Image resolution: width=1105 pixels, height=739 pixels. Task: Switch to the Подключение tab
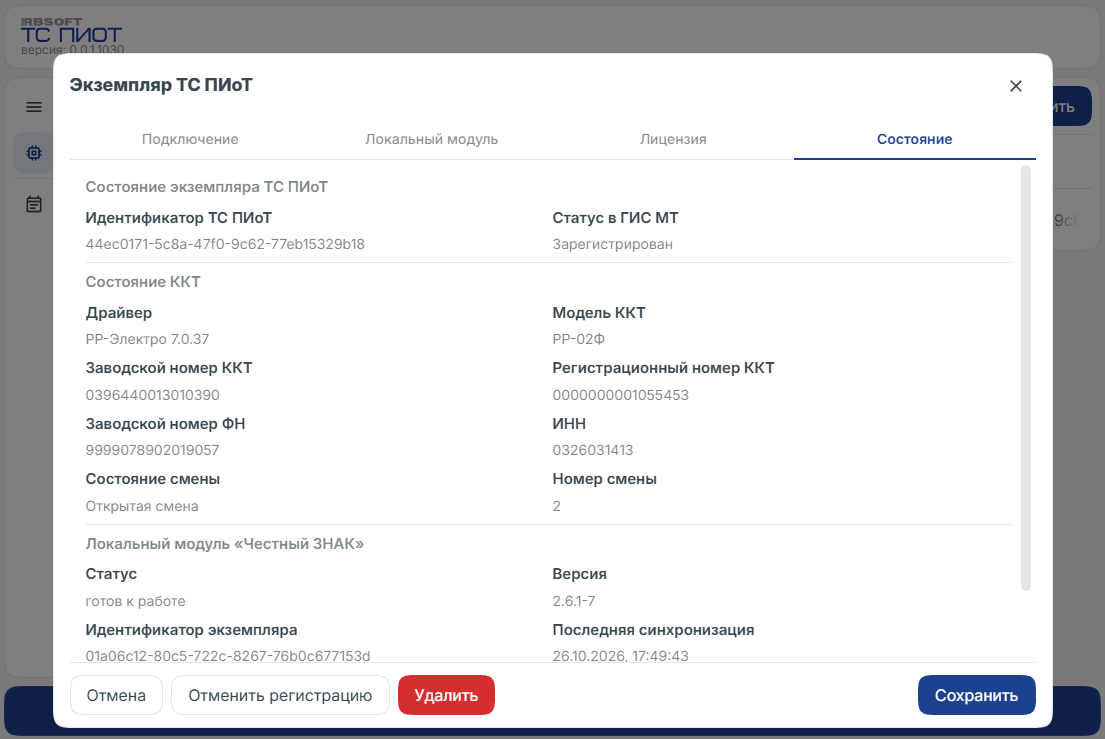[x=190, y=139]
